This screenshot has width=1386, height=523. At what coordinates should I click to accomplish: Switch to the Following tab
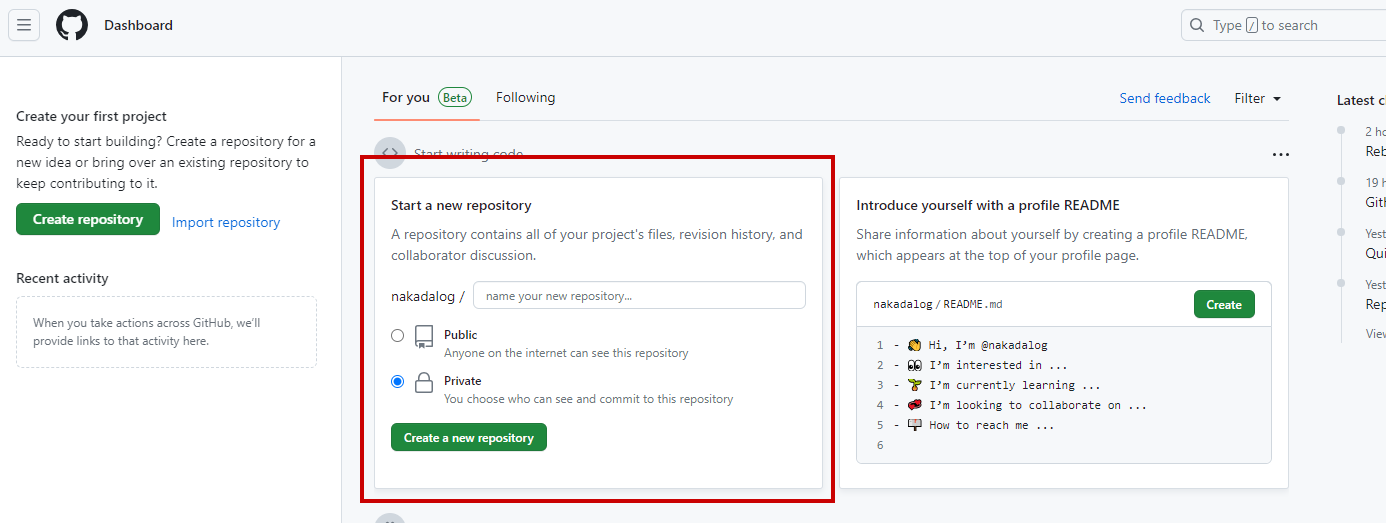(525, 97)
